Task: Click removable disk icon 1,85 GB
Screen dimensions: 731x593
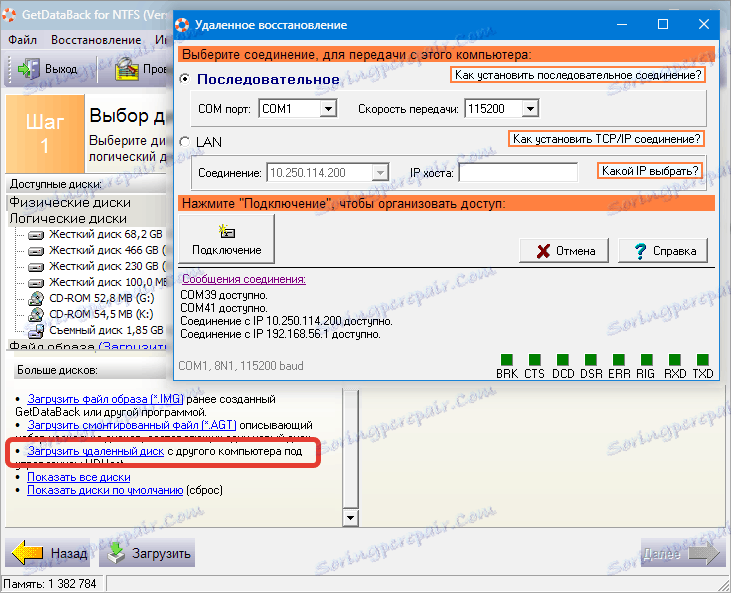Action: (x=36, y=331)
